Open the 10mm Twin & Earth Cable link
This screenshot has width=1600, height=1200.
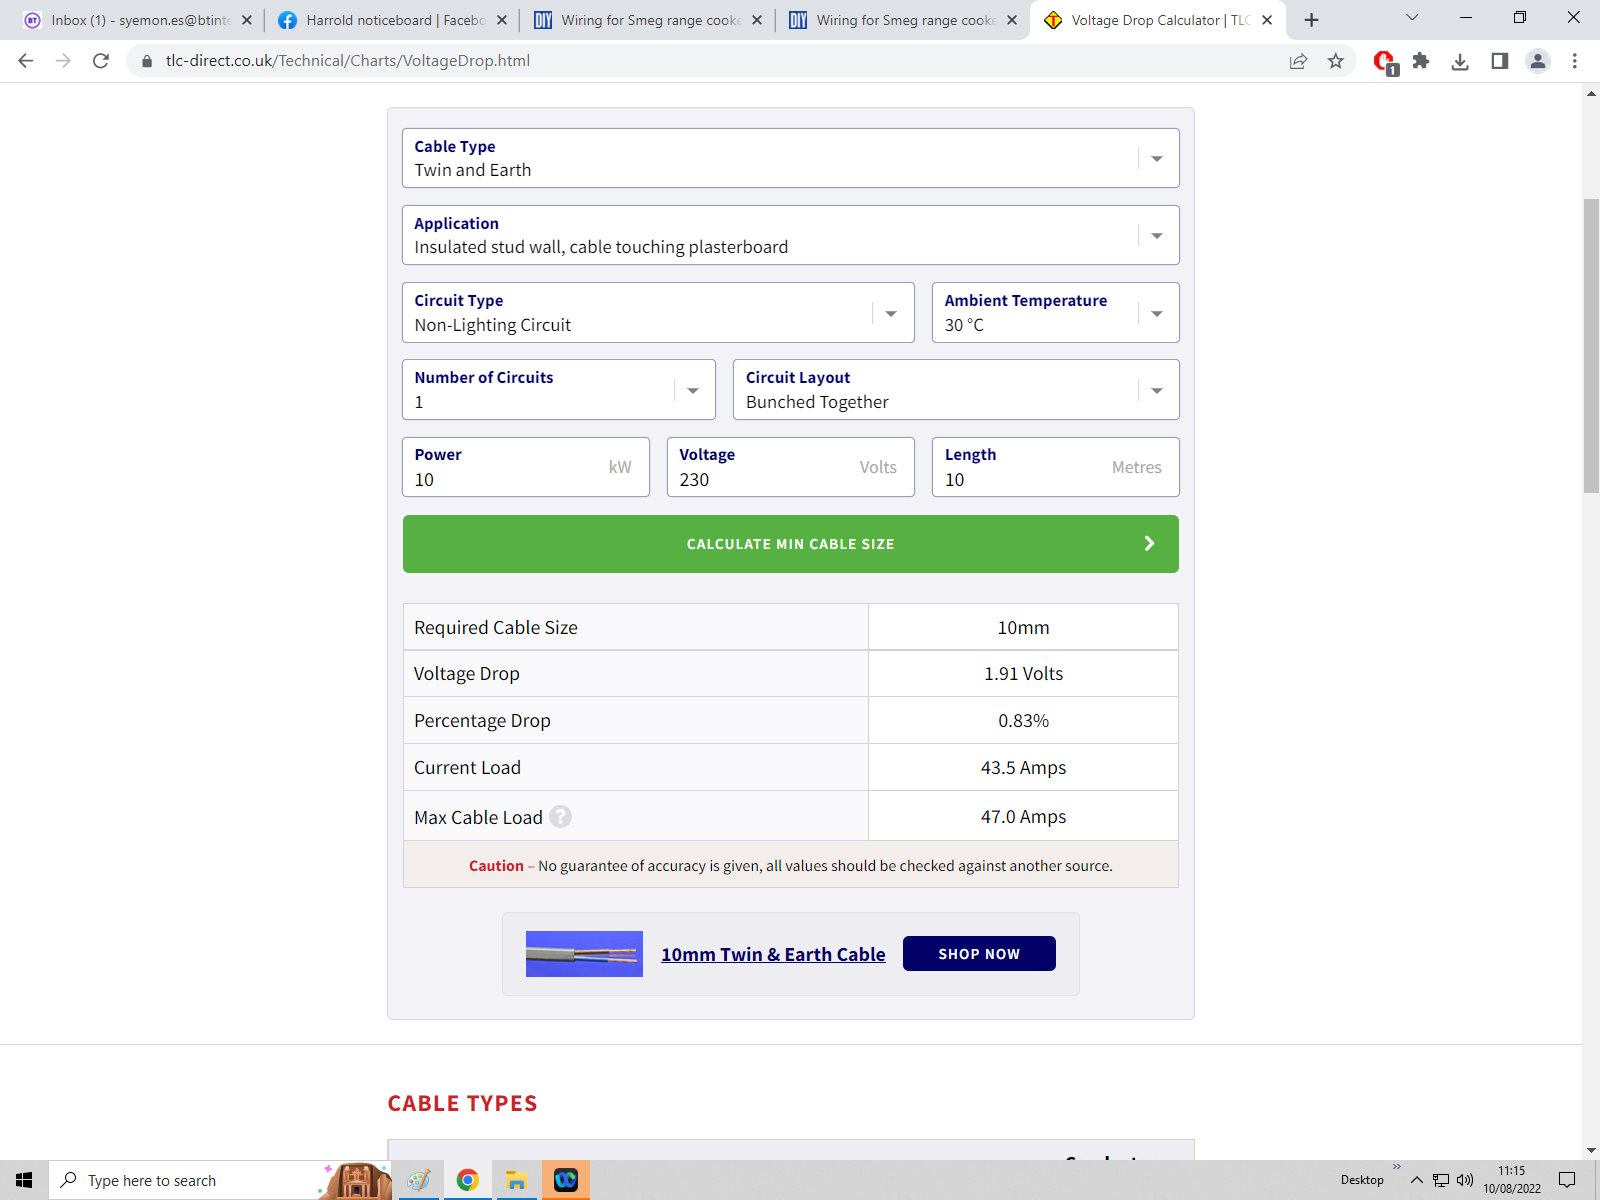[x=773, y=954]
